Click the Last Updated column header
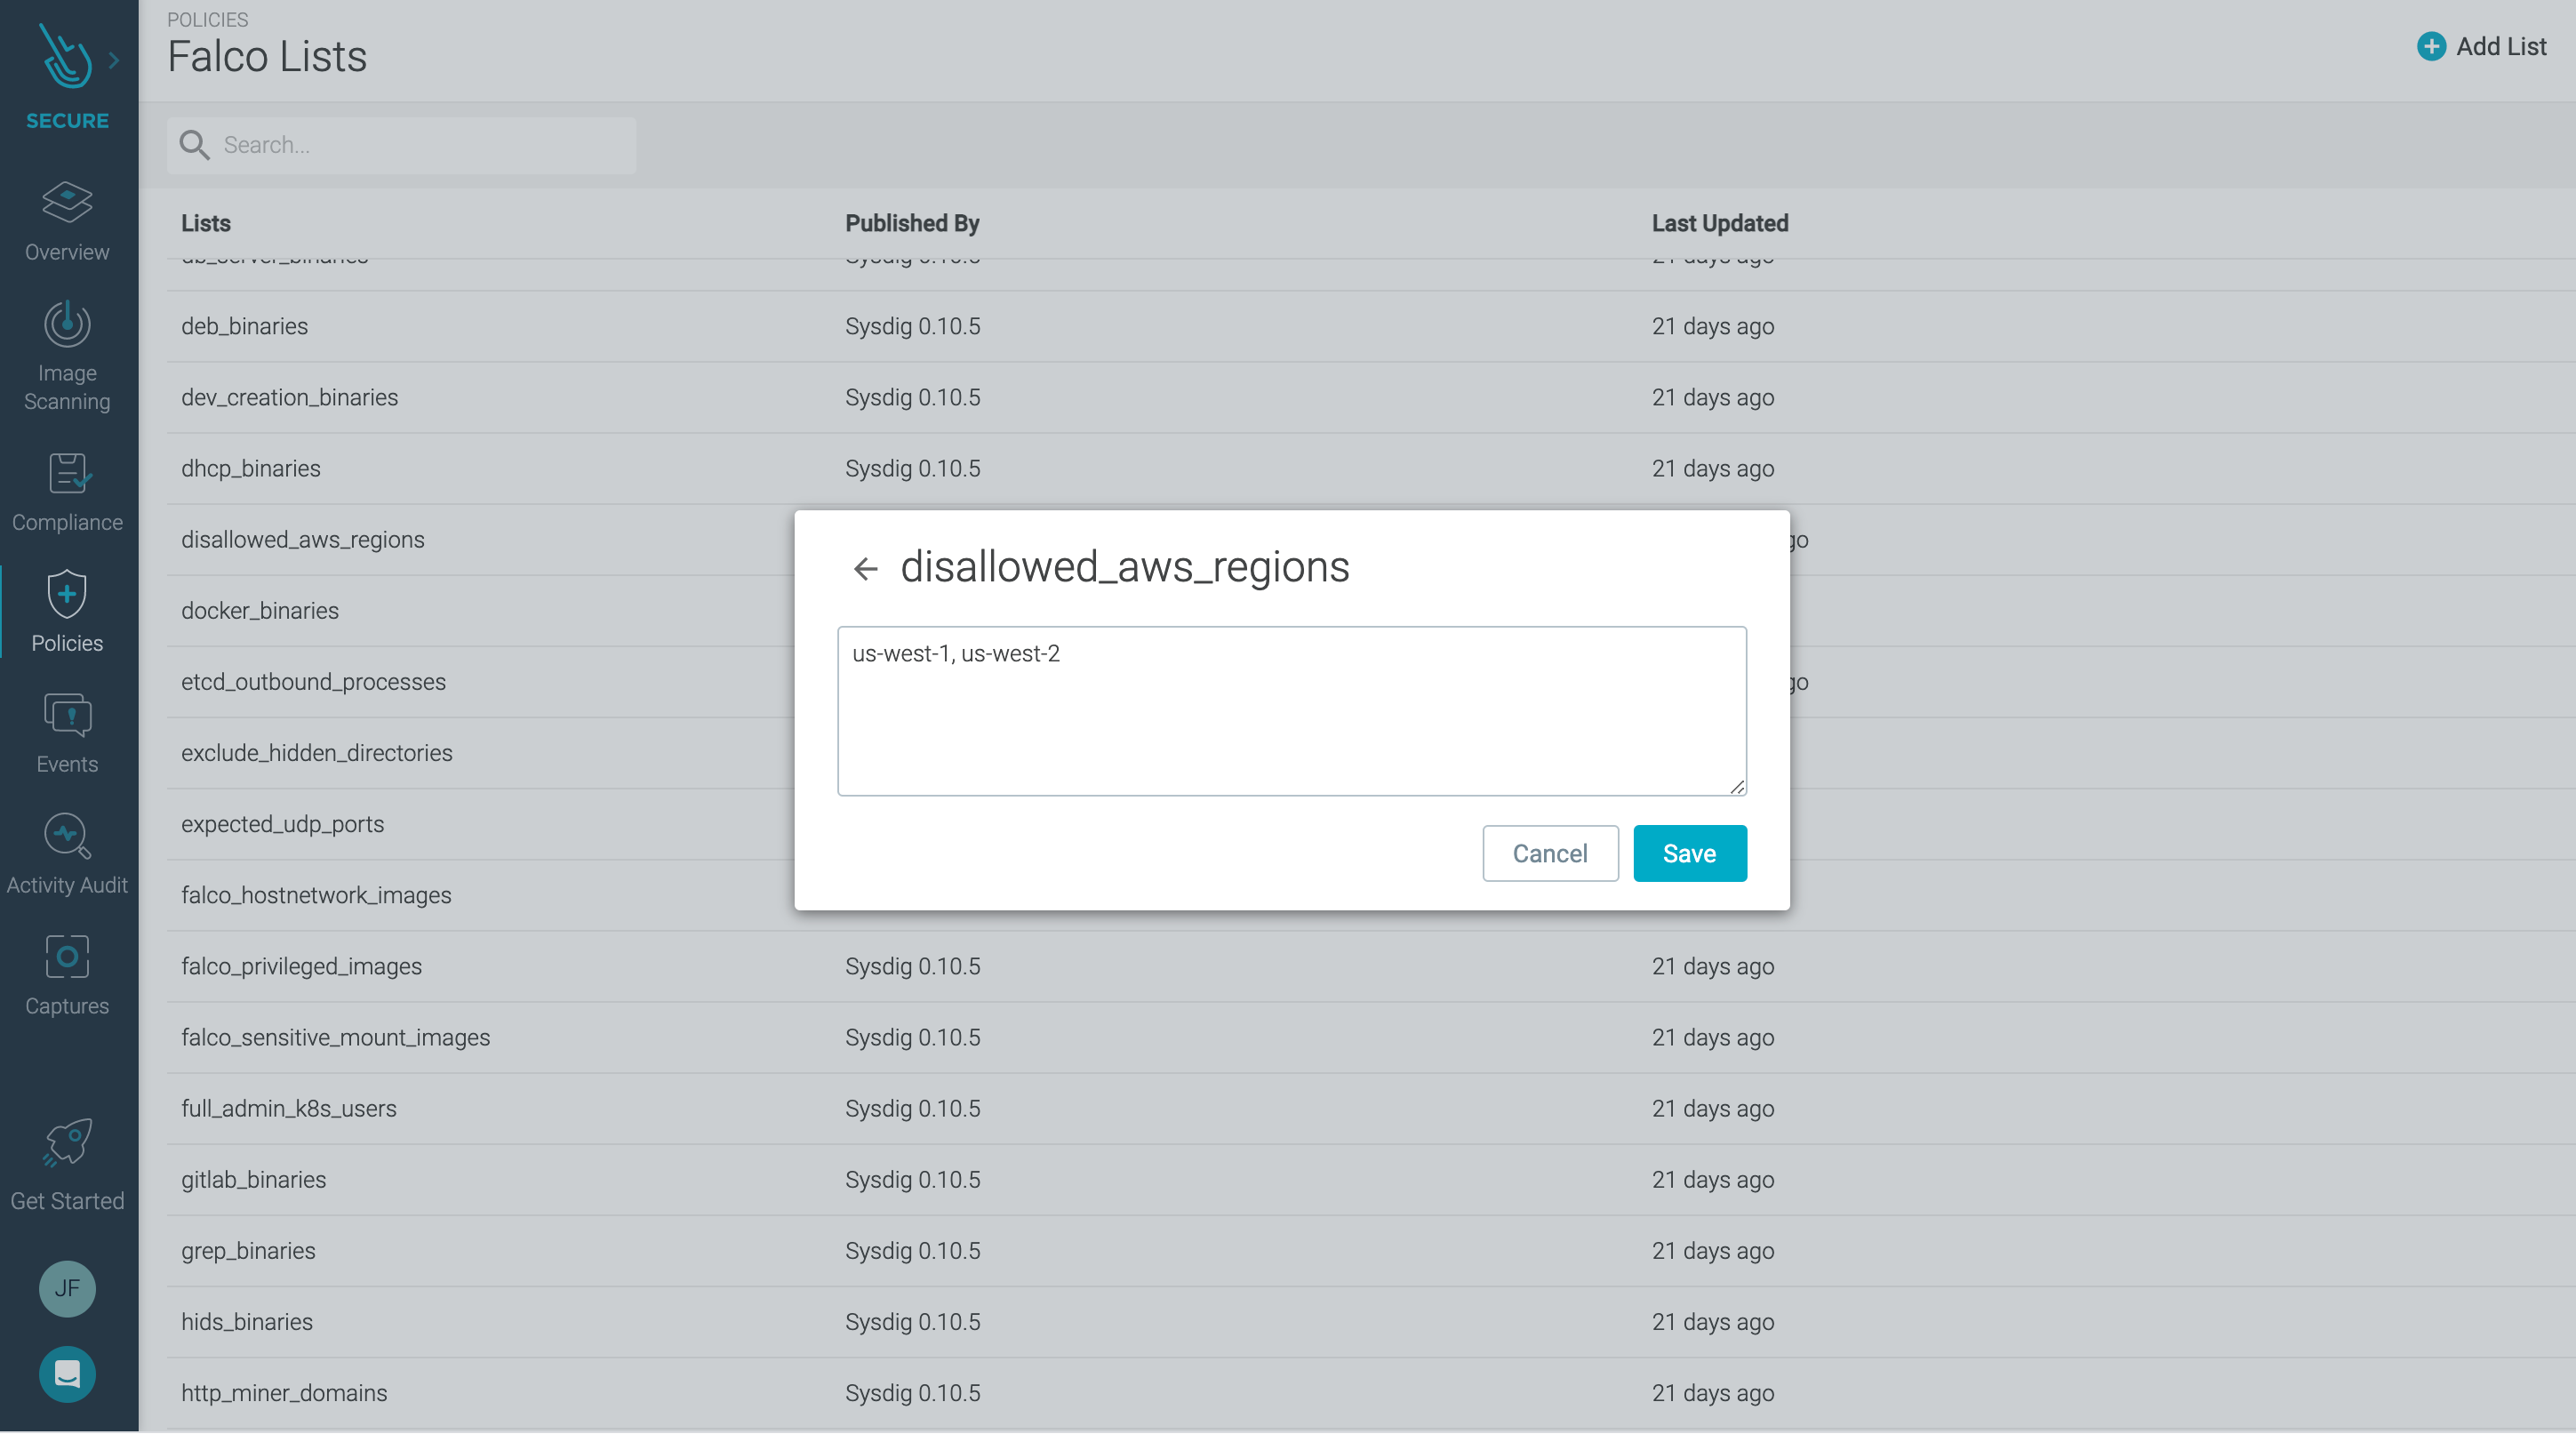The image size is (2576, 1442). (x=1720, y=223)
